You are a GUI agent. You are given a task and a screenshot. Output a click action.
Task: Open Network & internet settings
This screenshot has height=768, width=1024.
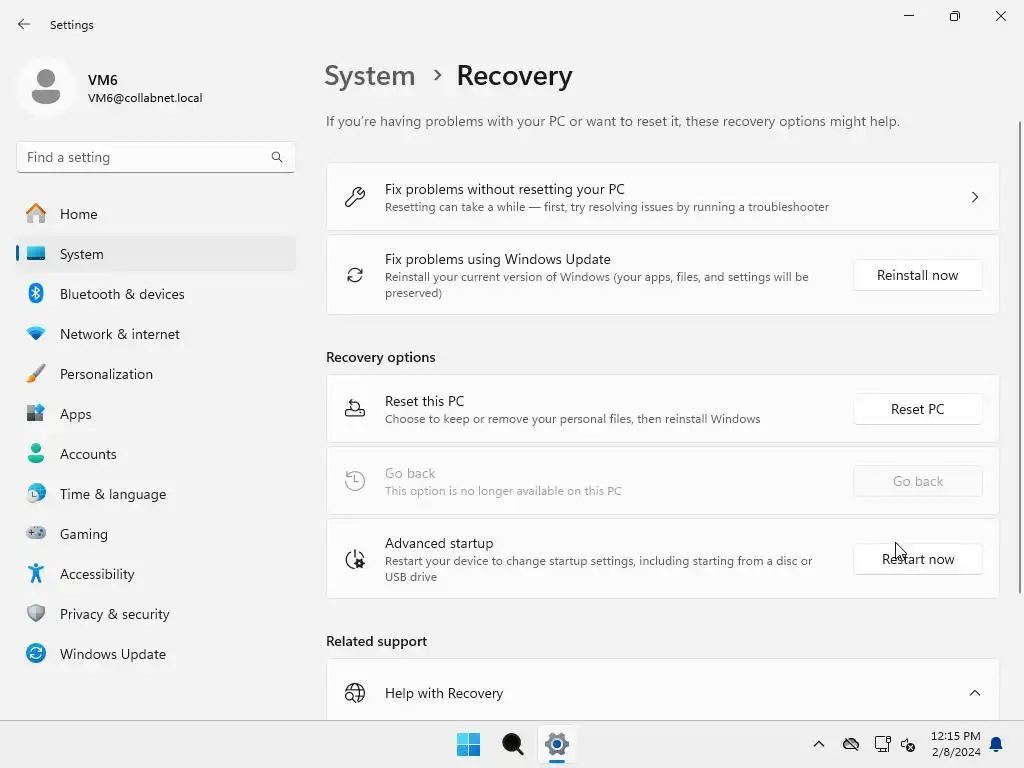tap(156, 334)
